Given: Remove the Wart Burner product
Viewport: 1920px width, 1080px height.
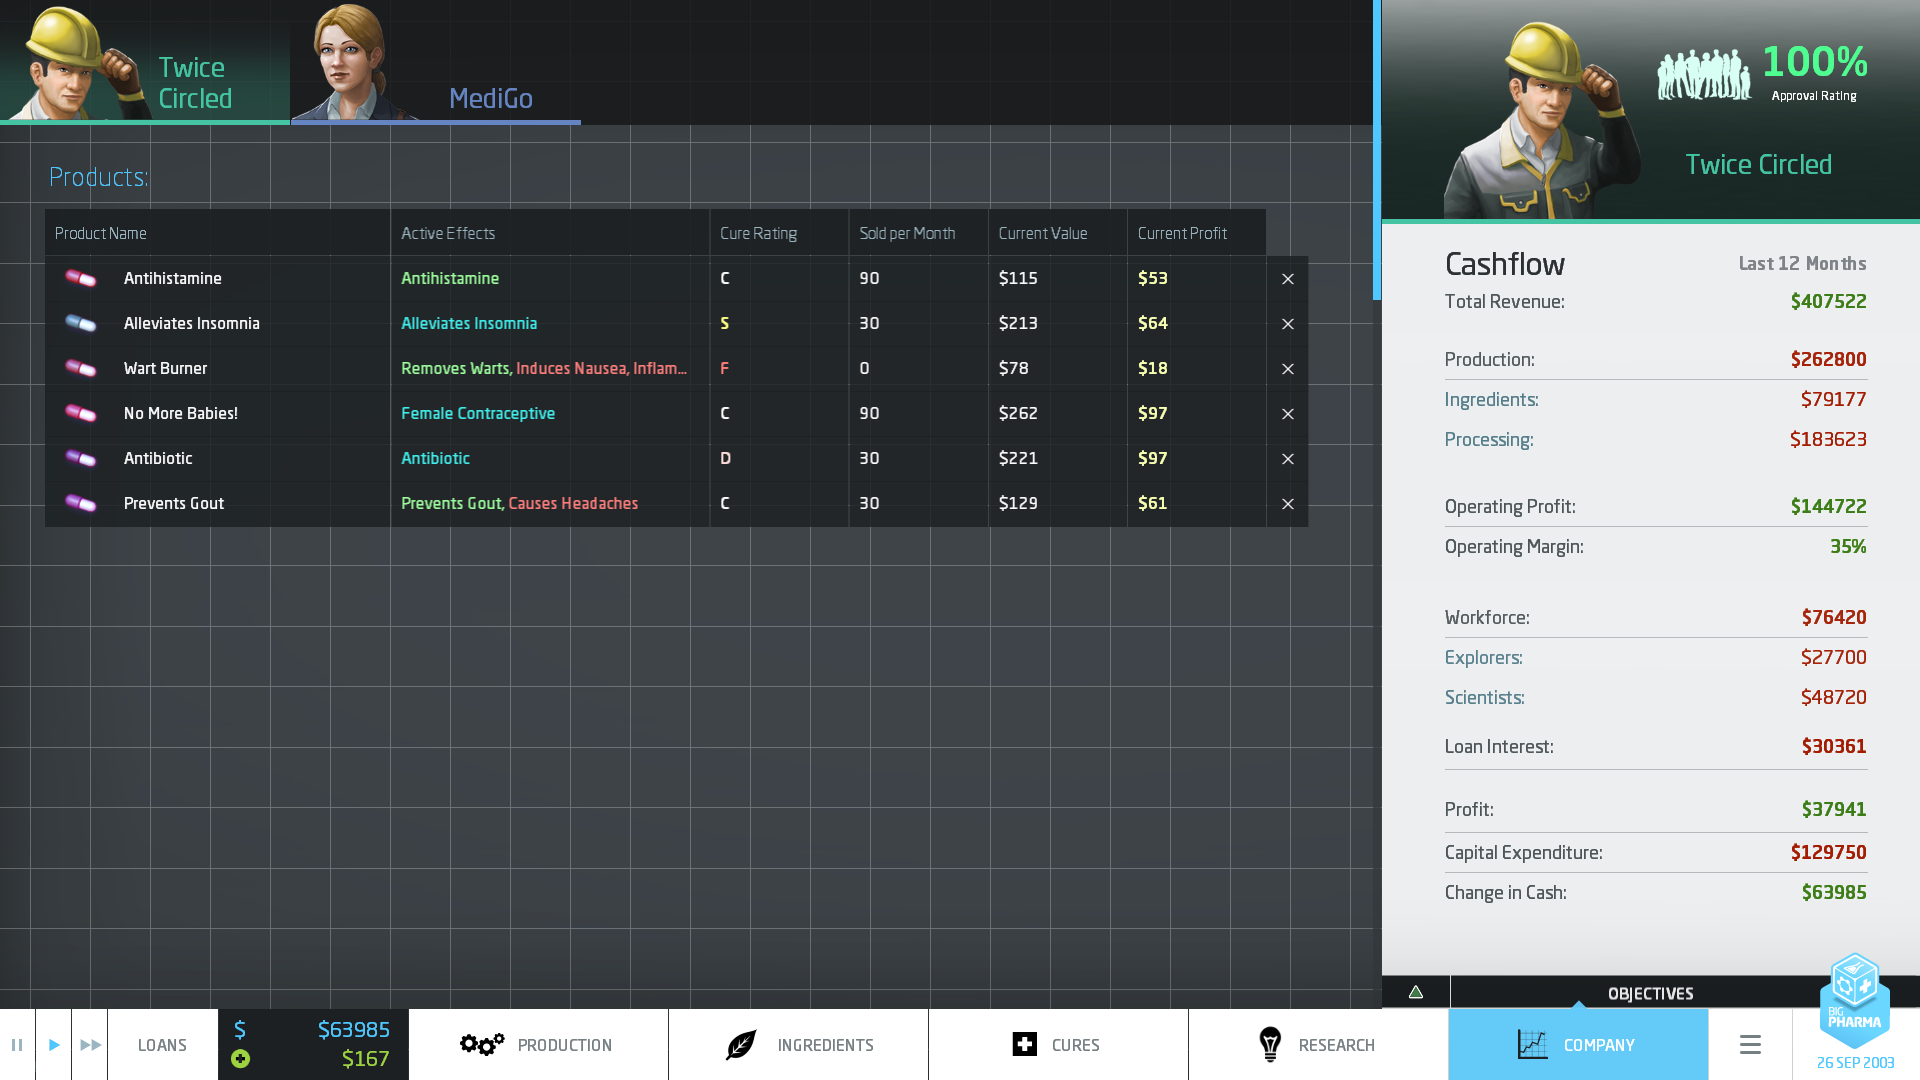Looking at the screenshot, I should [1287, 369].
